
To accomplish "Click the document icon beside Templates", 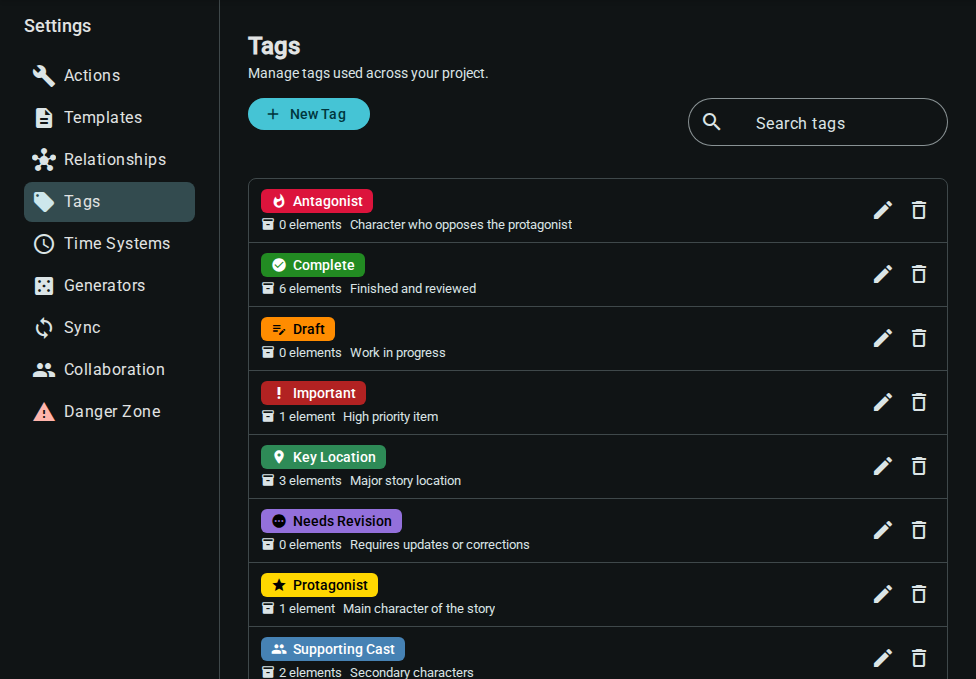I will point(44,118).
